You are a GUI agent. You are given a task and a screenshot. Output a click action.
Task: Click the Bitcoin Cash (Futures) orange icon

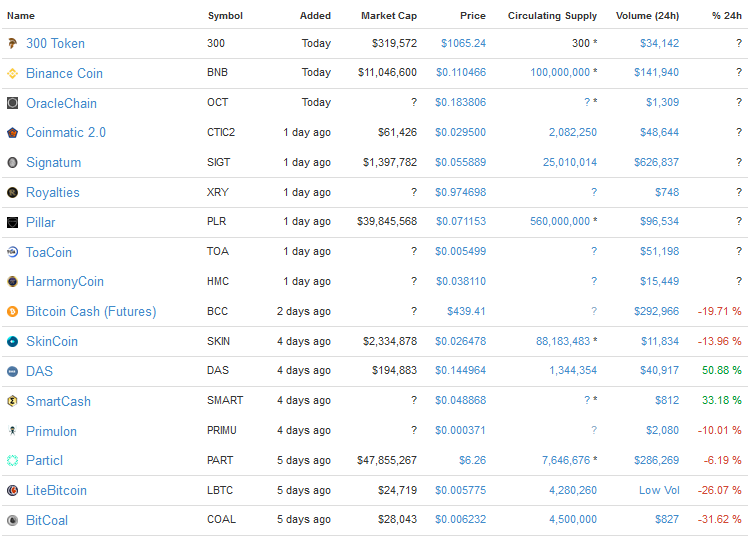pyautogui.click(x=12, y=312)
